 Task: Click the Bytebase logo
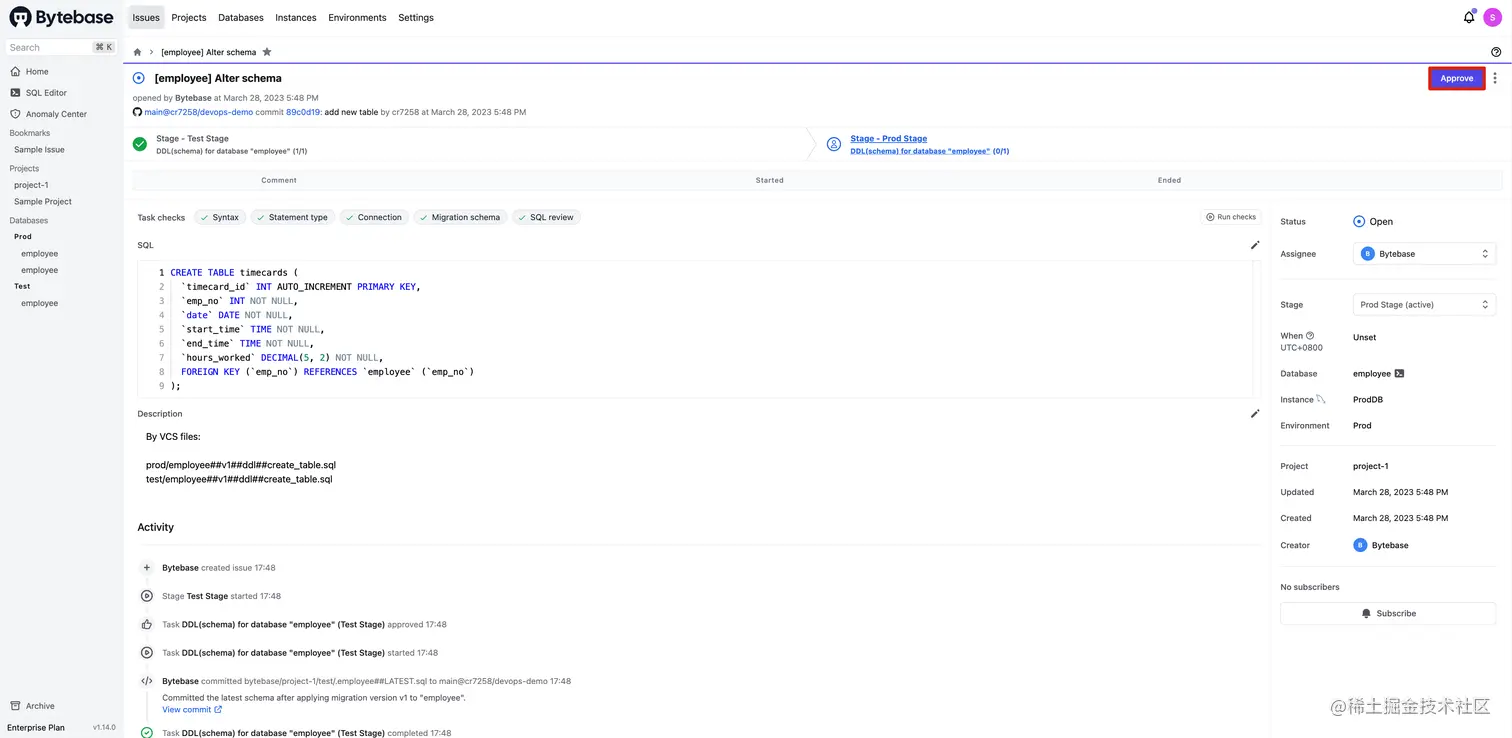[x=61, y=17]
